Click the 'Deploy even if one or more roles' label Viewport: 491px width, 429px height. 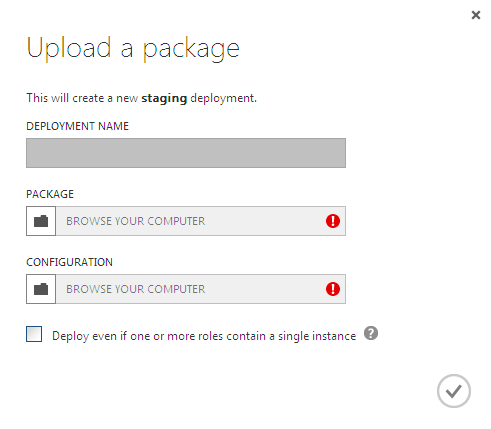pyautogui.click(x=204, y=336)
